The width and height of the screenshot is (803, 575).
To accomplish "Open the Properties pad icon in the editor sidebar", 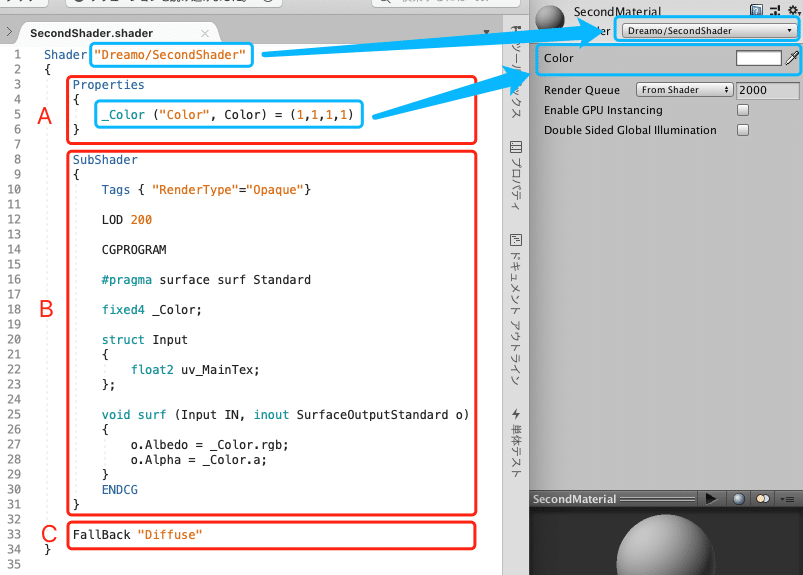I will pyautogui.click(x=516, y=147).
